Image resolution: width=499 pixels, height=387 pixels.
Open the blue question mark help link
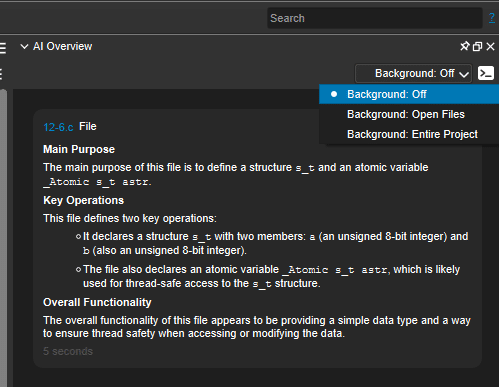click(492, 18)
